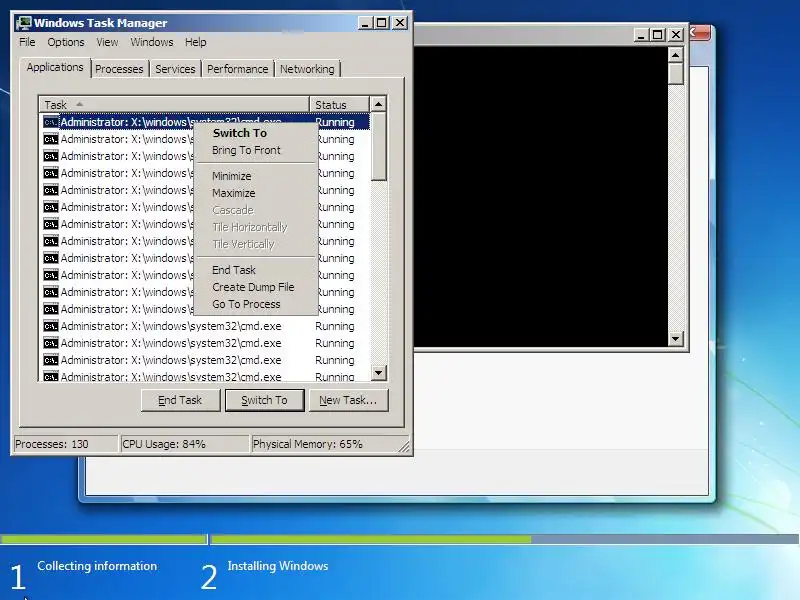This screenshot has width=800, height=600.
Task: Click the End Task button
Action: pos(180,400)
